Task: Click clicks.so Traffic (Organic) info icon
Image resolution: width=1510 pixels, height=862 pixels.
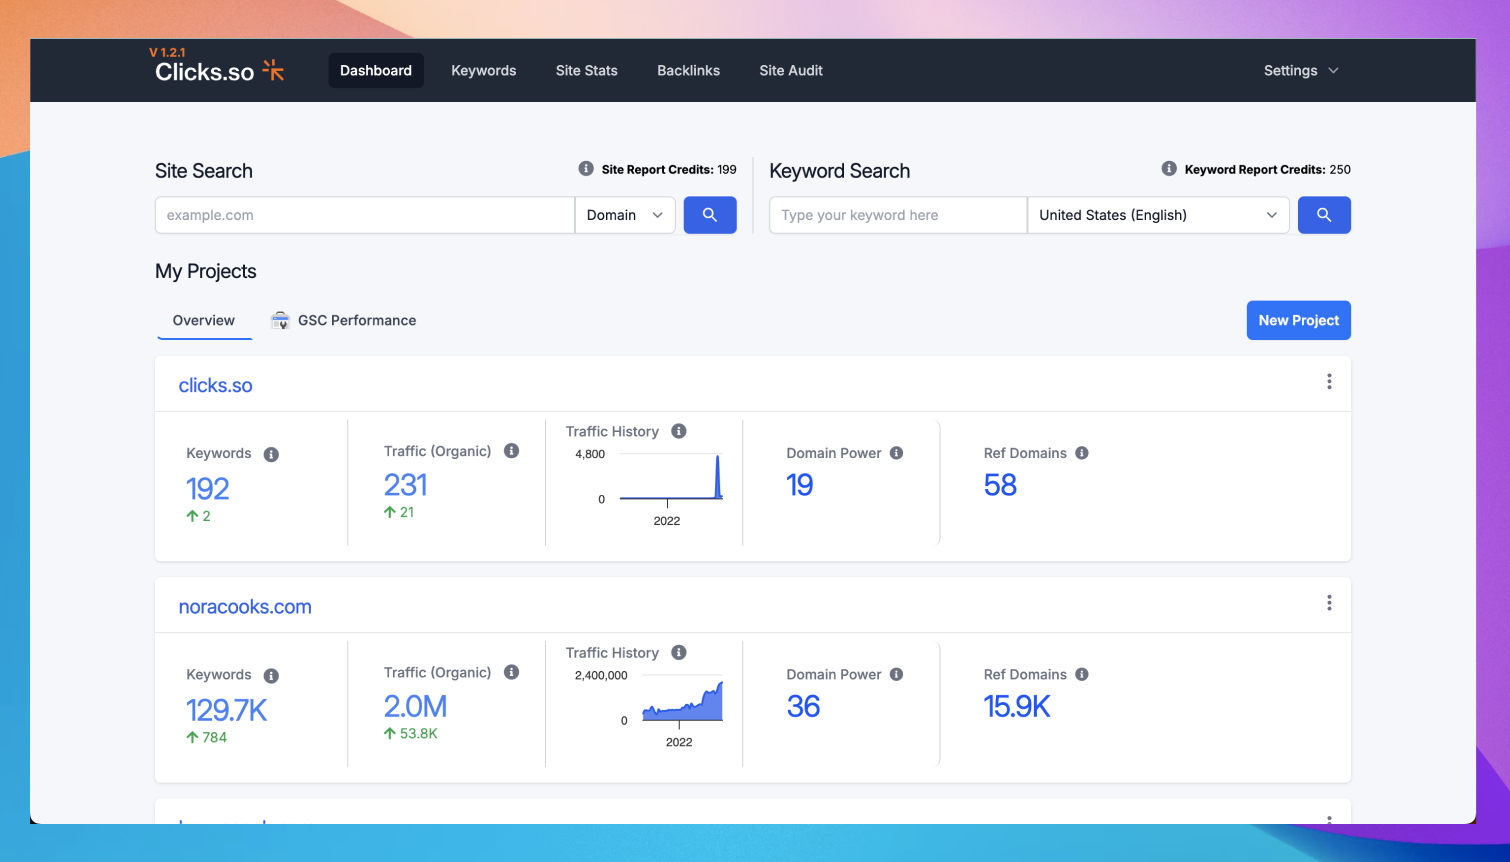Action: tap(511, 451)
